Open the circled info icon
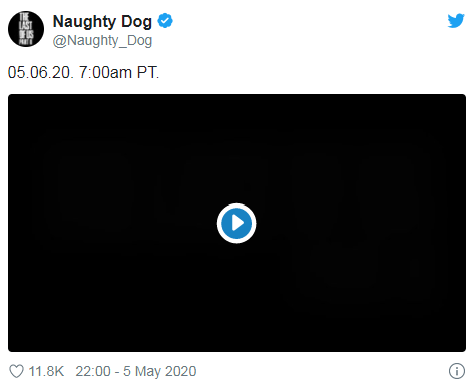The width and height of the screenshot is (474, 387). 457,371
